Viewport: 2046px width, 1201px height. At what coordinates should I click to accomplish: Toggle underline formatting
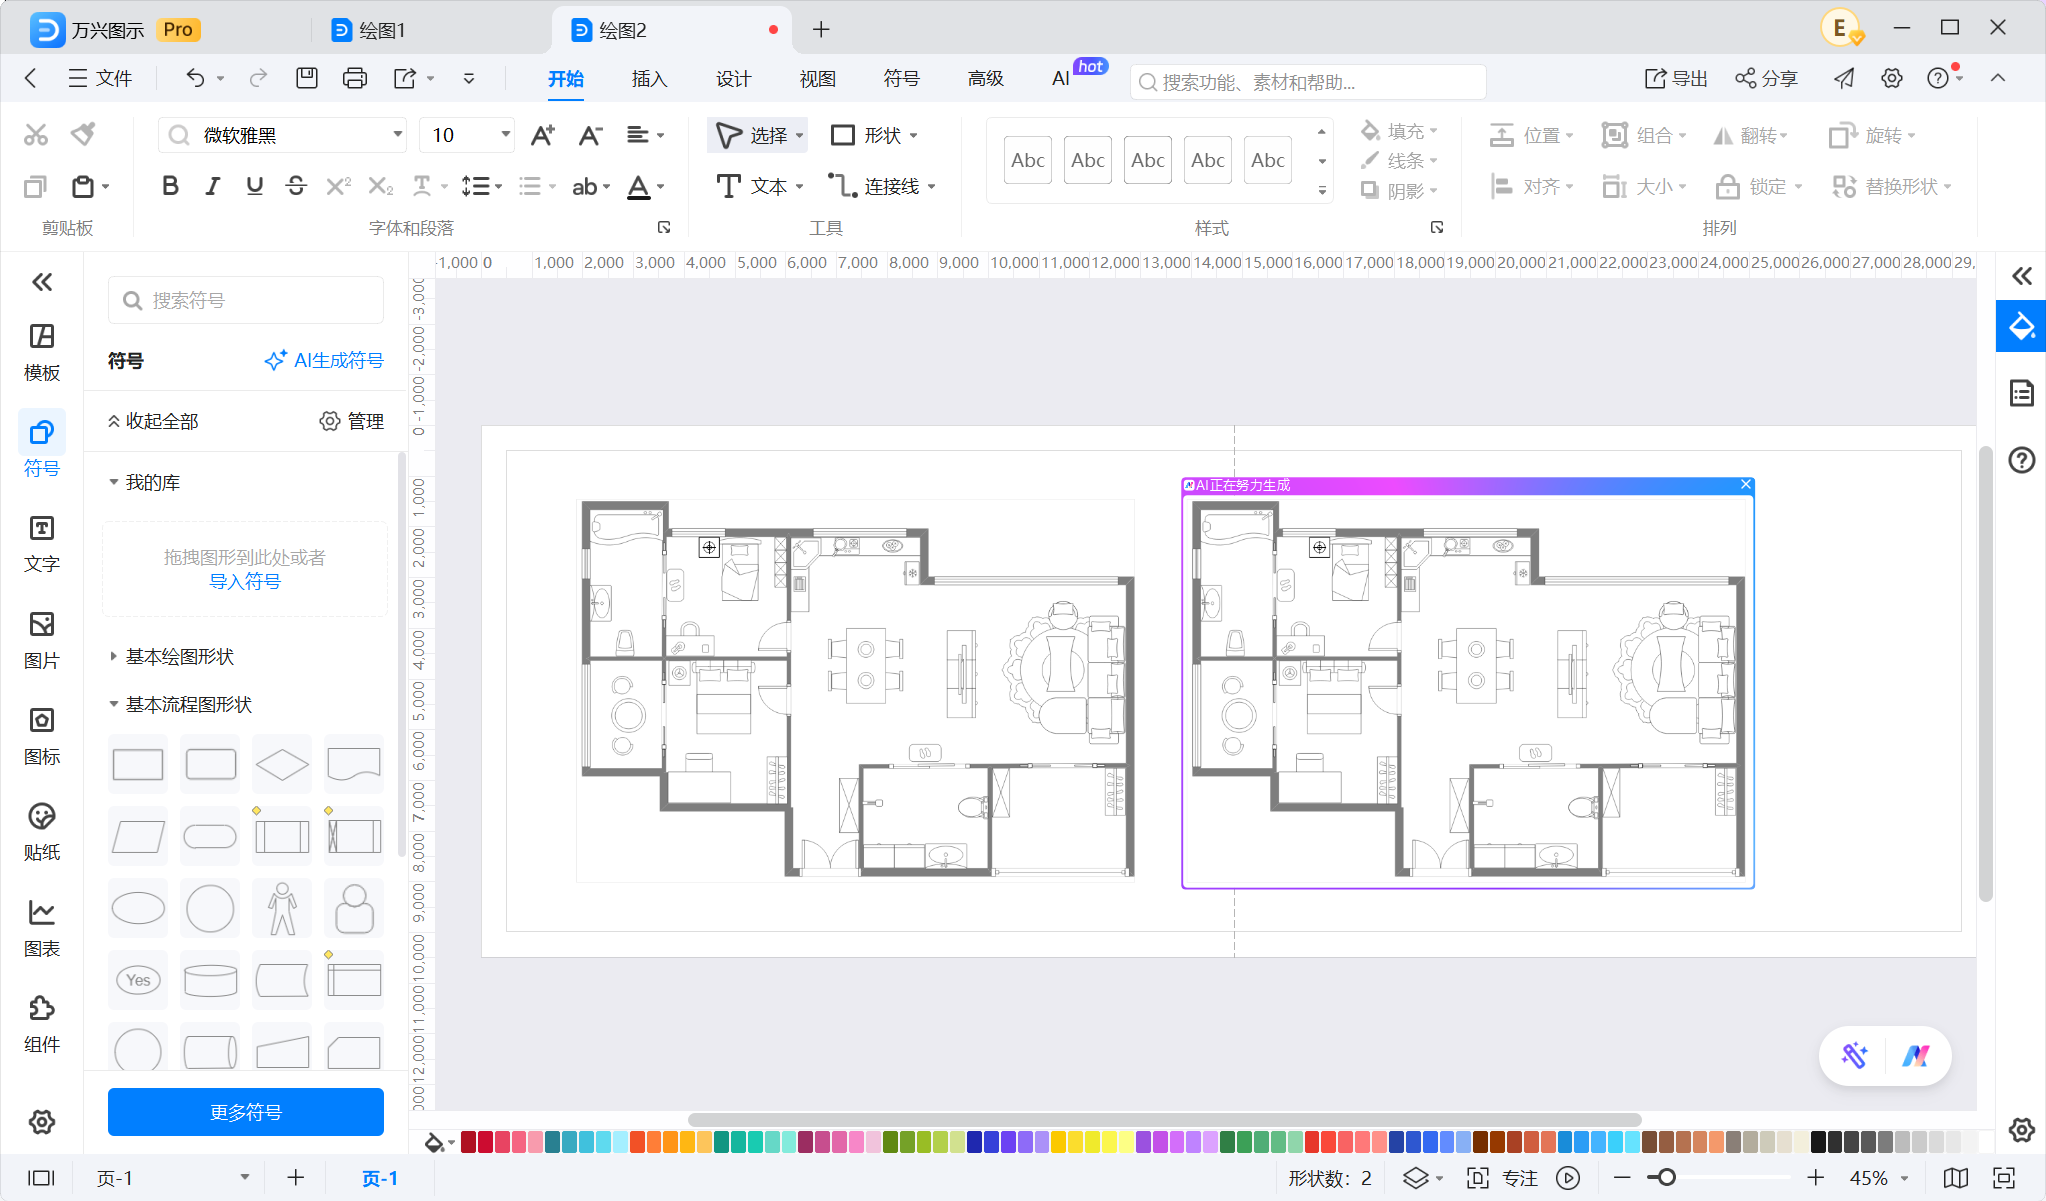pos(254,186)
